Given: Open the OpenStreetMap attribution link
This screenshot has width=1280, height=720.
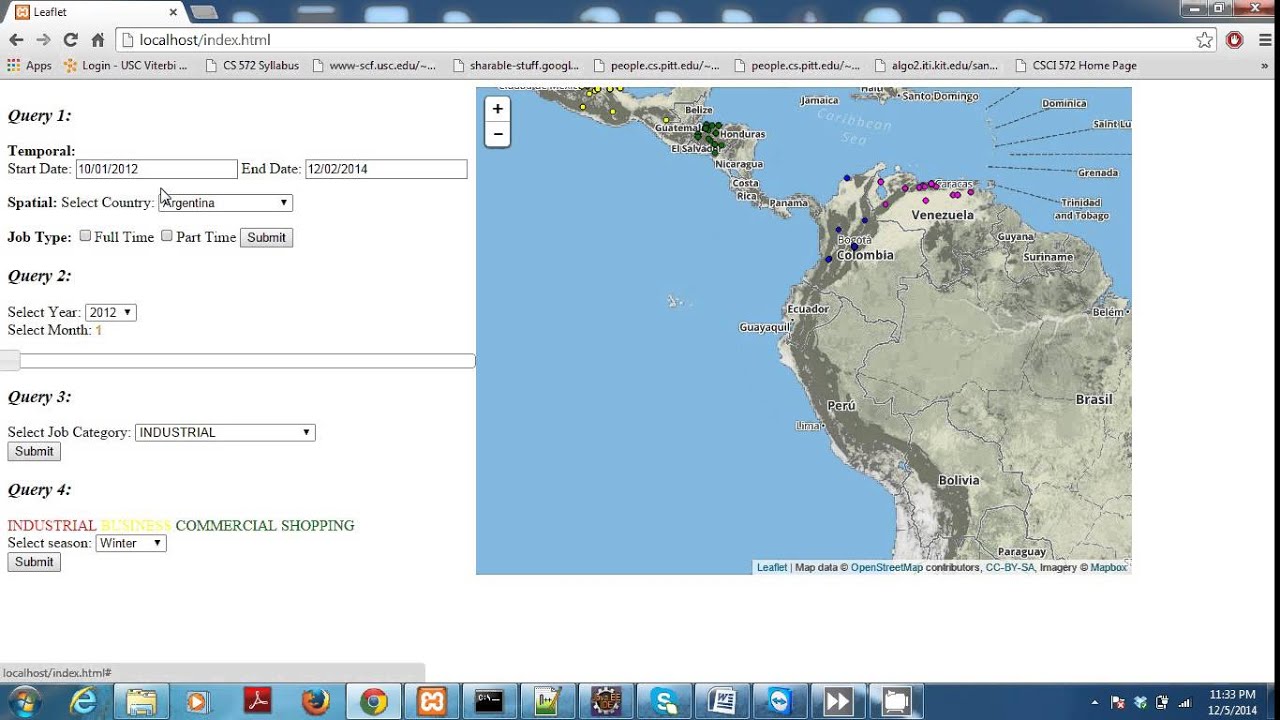Looking at the screenshot, I should click(x=886, y=567).
